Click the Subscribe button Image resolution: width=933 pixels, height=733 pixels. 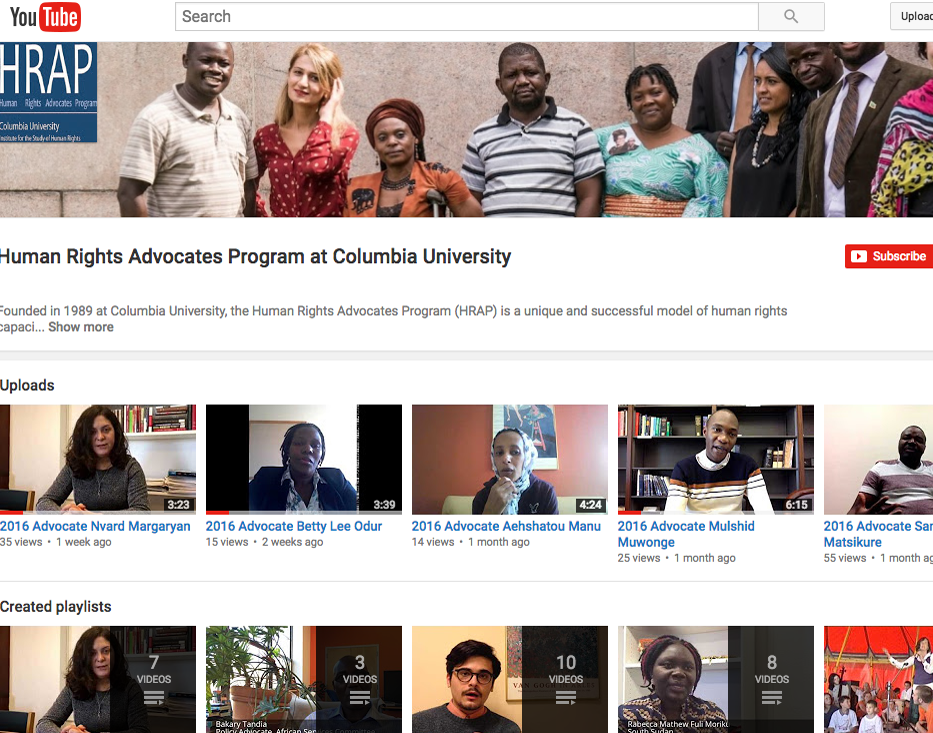pyautogui.click(x=889, y=256)
